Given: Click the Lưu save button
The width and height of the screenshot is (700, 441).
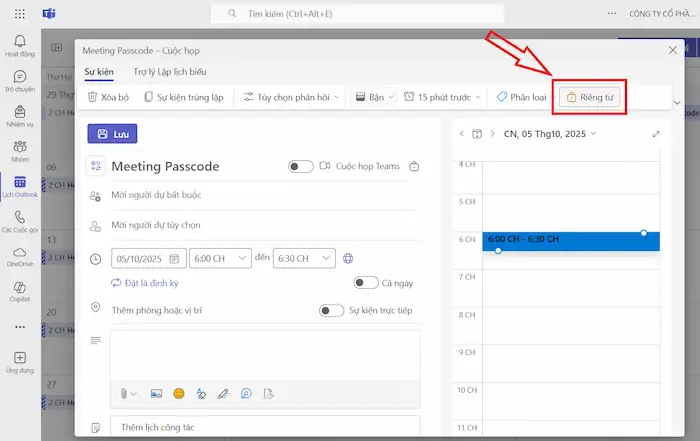Looking at the screenshot, I should tap(112, 134).
